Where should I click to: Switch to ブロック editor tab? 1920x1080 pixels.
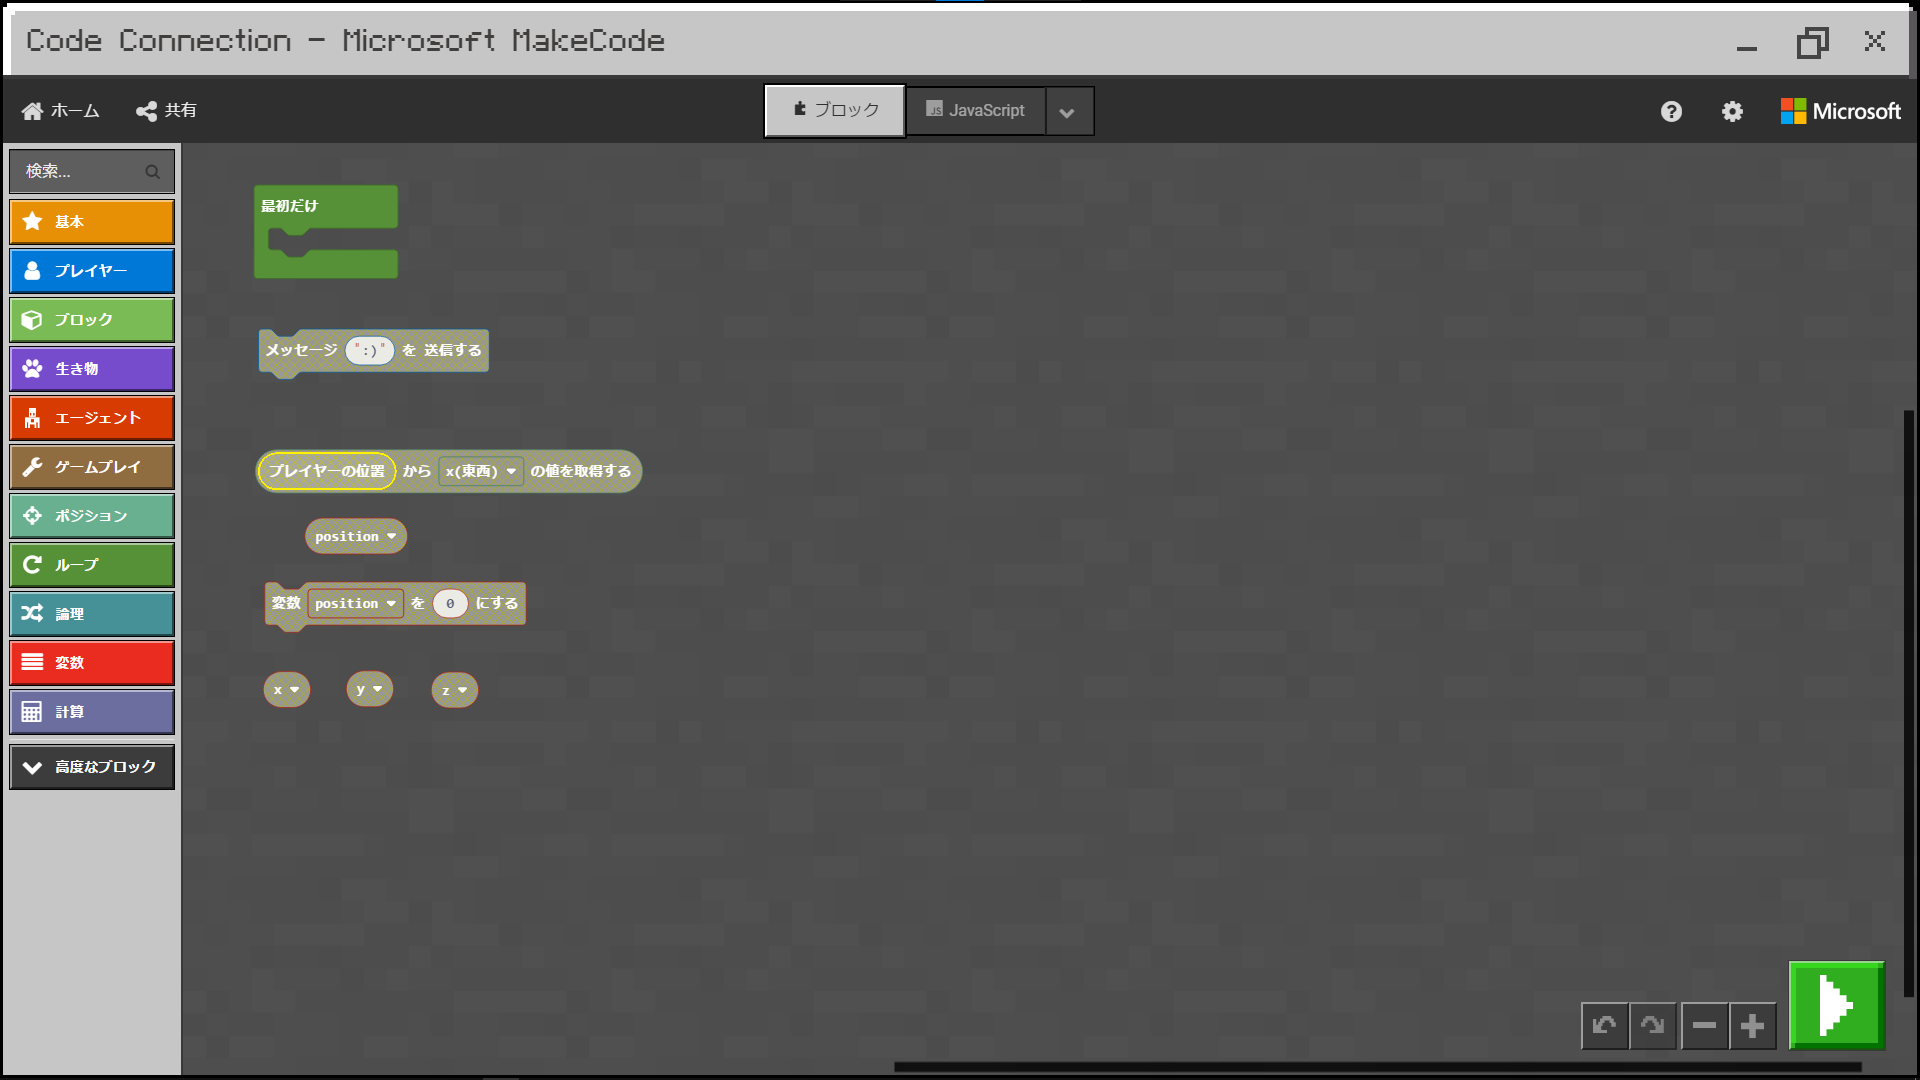(x=835, y=110)
